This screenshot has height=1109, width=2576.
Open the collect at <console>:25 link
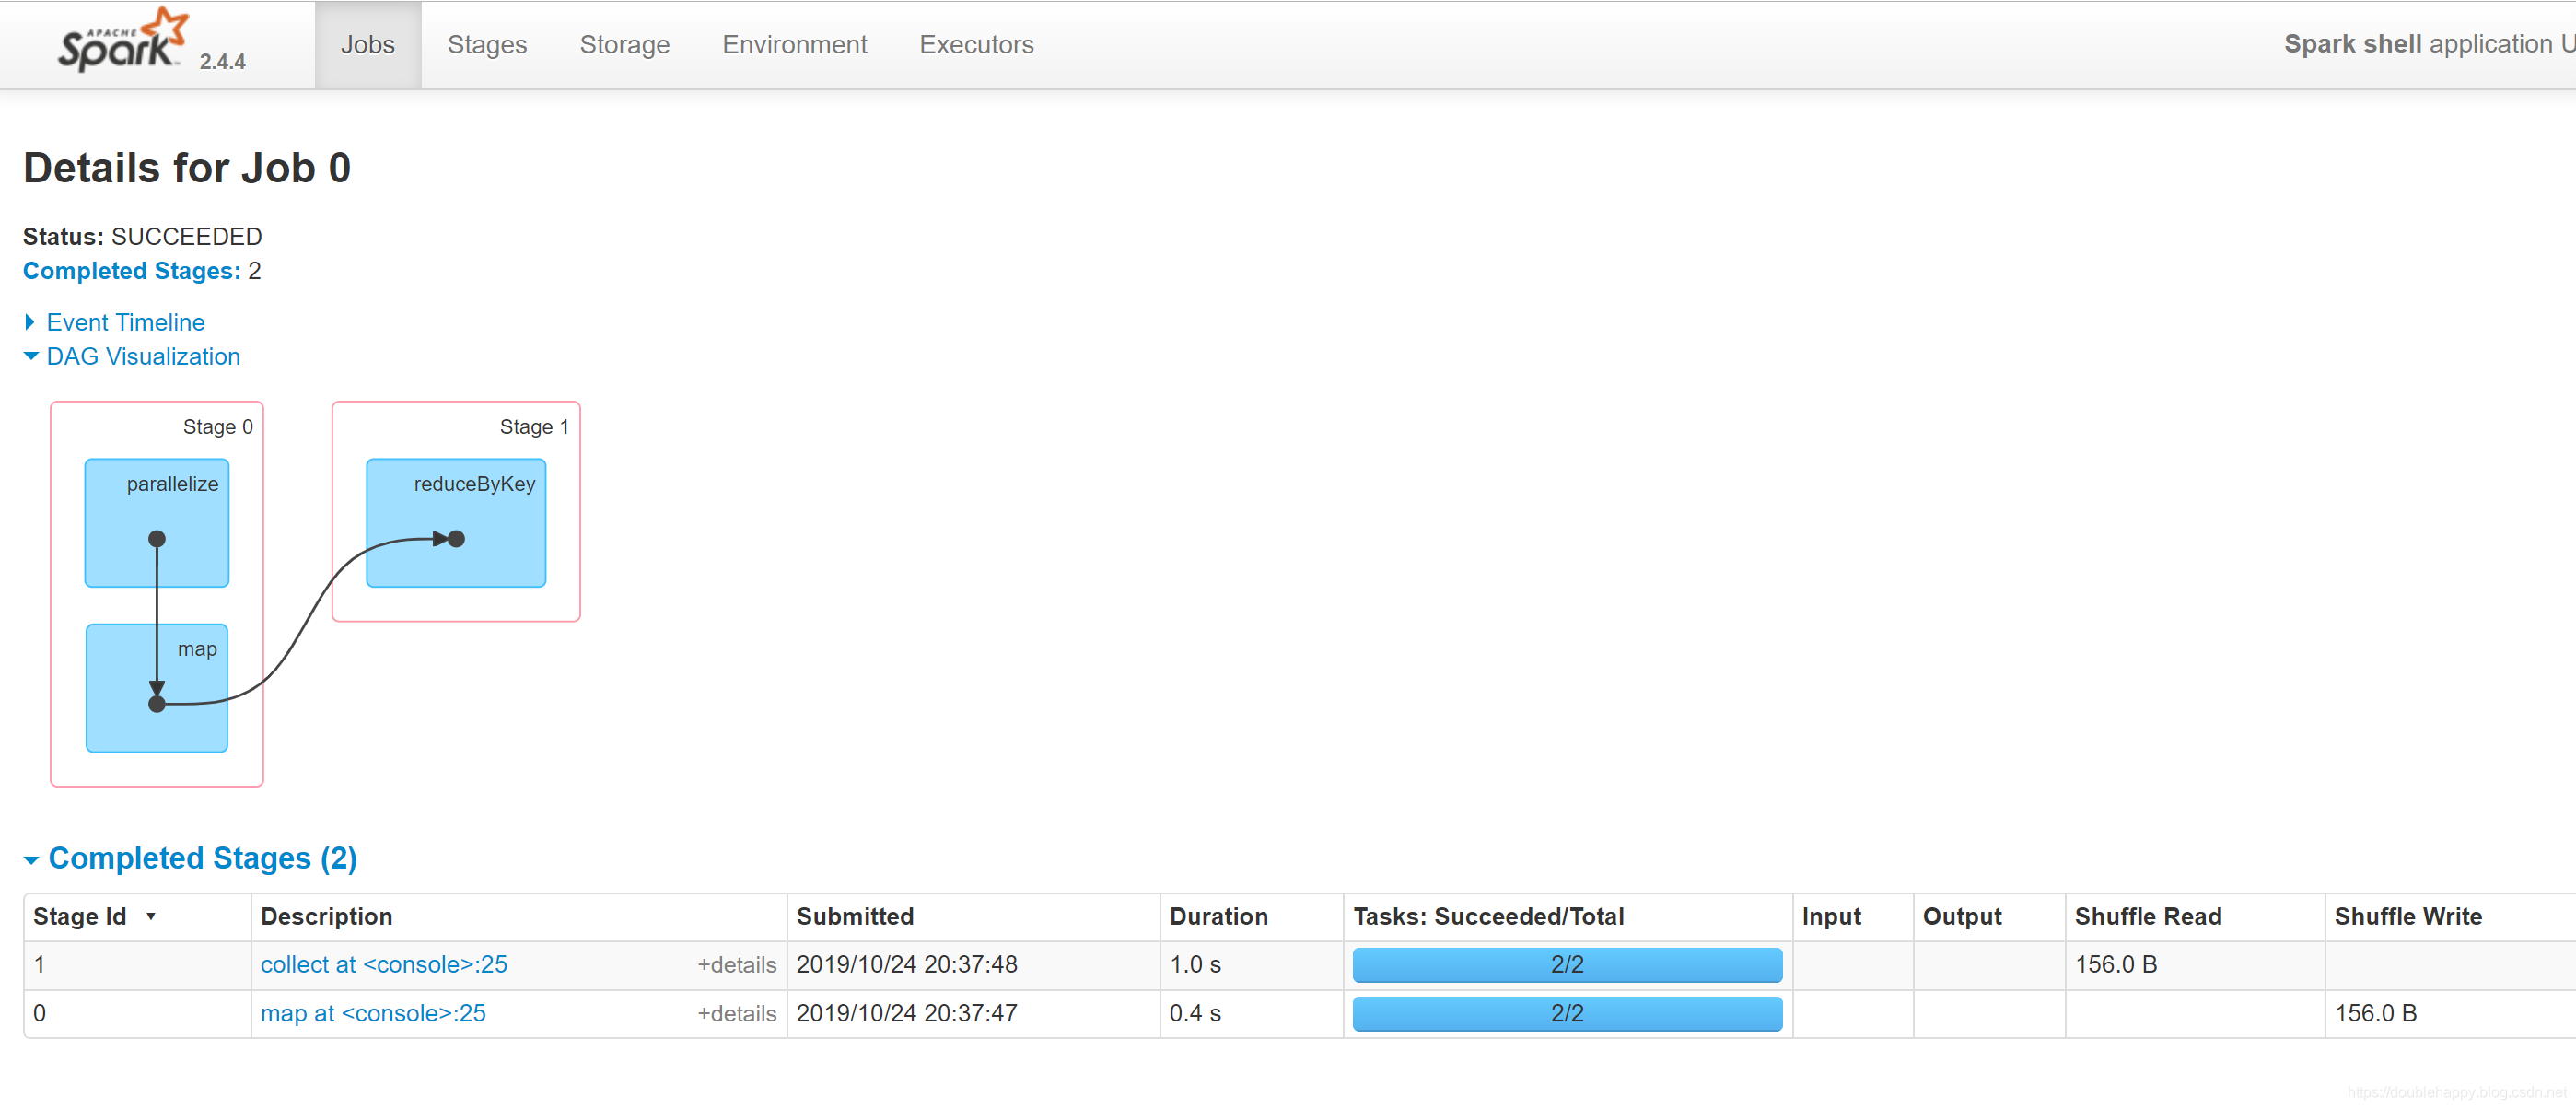[384, 965]
